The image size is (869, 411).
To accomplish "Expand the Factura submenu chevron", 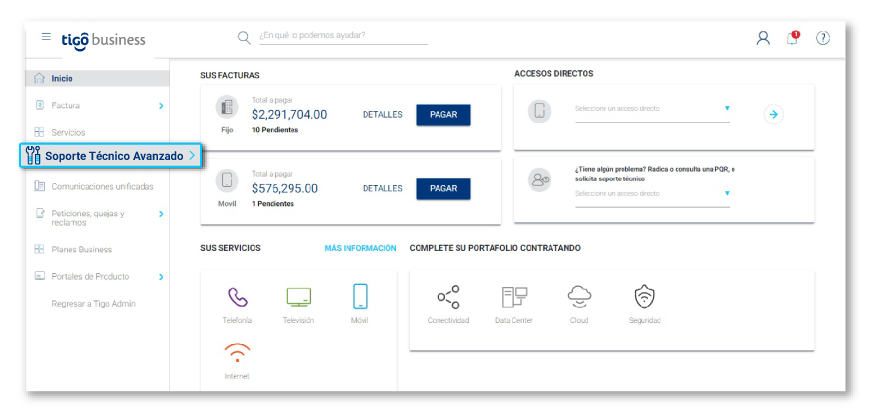I will [161, 105].
